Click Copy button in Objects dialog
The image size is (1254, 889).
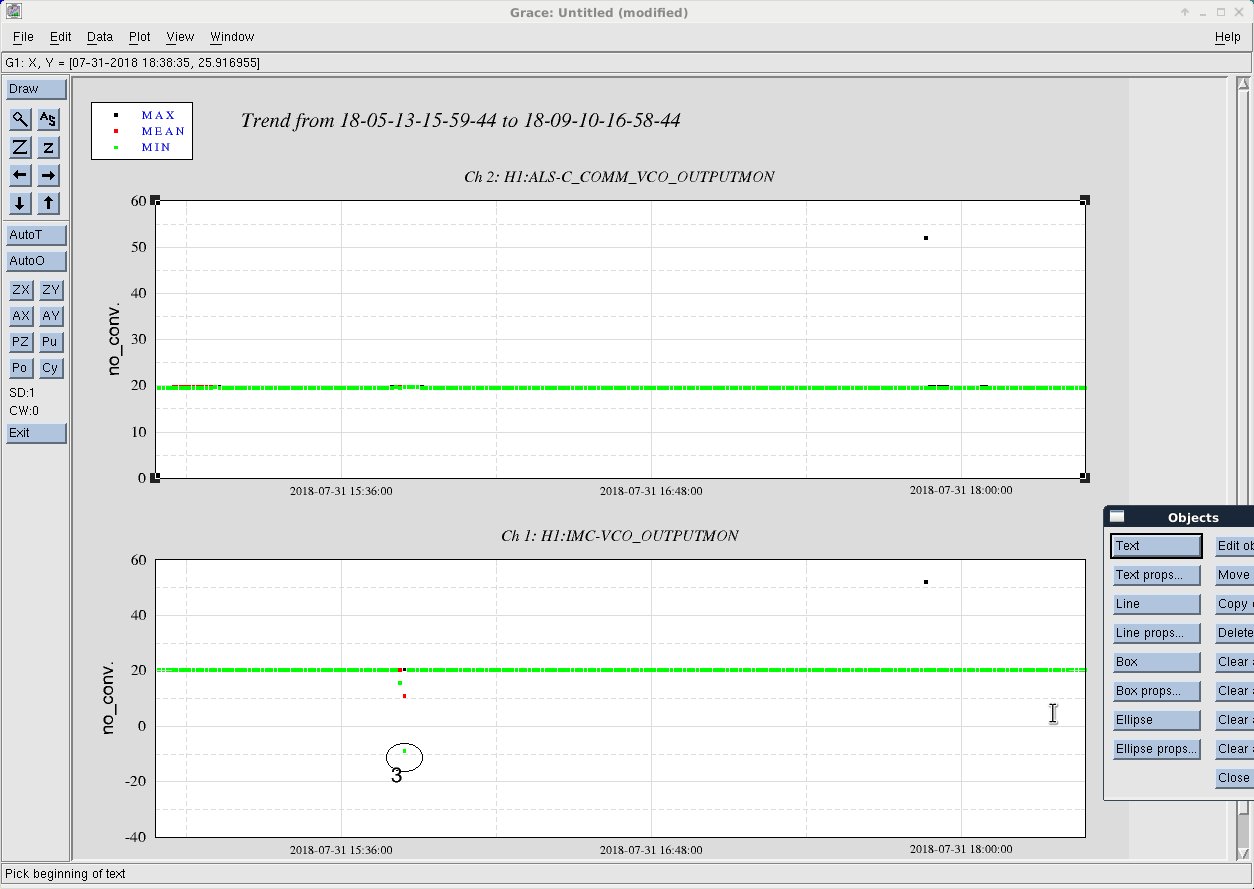click(x=1234, y=604)
